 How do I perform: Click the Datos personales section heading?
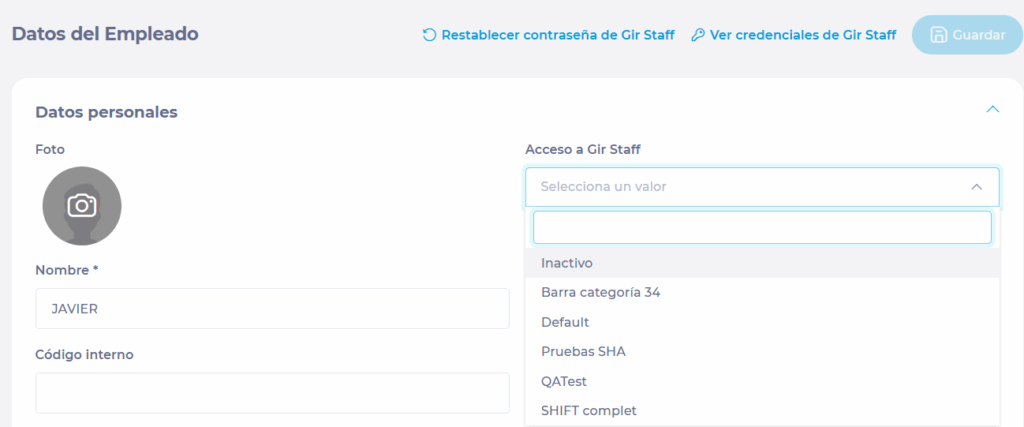106,112
